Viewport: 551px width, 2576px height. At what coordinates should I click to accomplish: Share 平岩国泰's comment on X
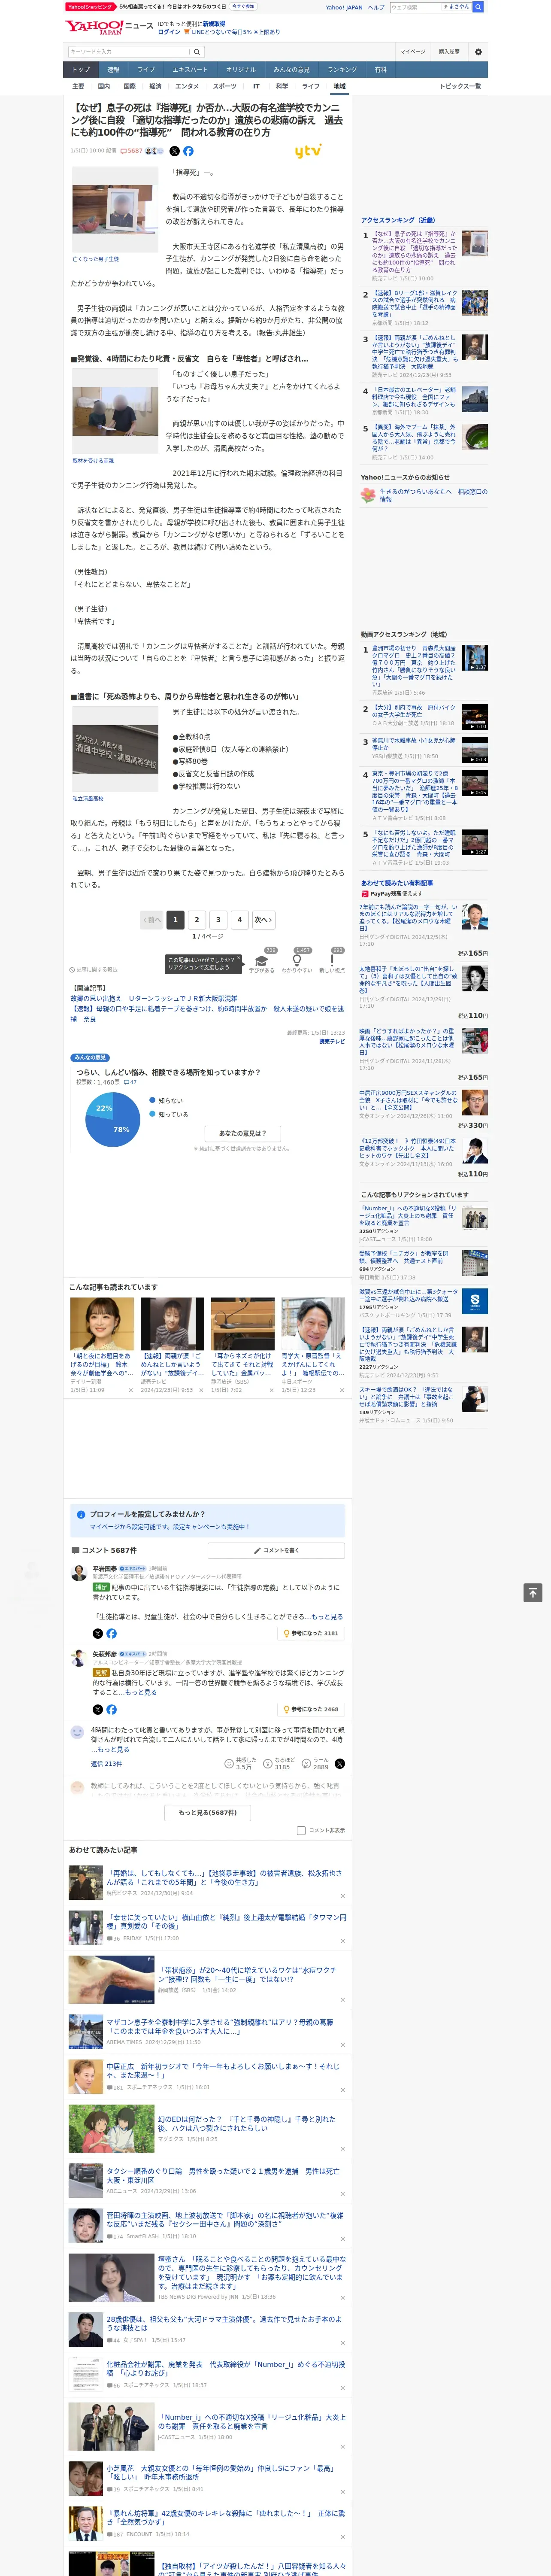tap(98, 1633)
